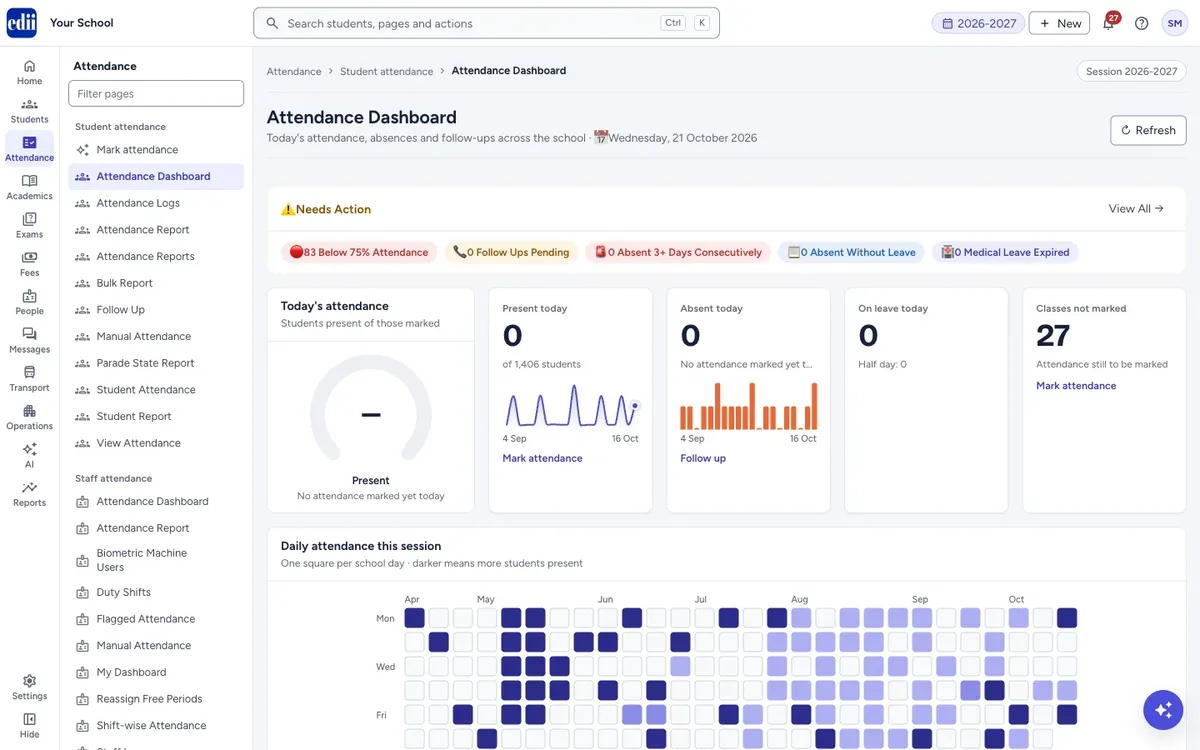Screen dimensions: 1200x750
Task: Click the Absent today bar chart
Action: (749, 406)
